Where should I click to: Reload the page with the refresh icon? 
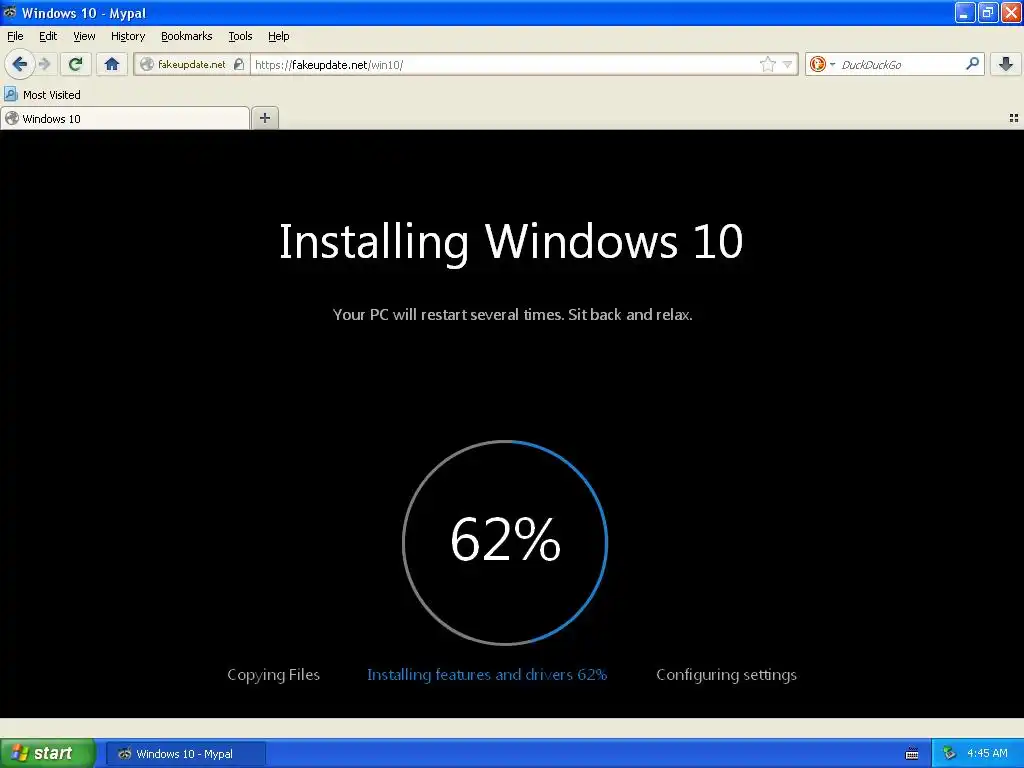click(75, 64)
